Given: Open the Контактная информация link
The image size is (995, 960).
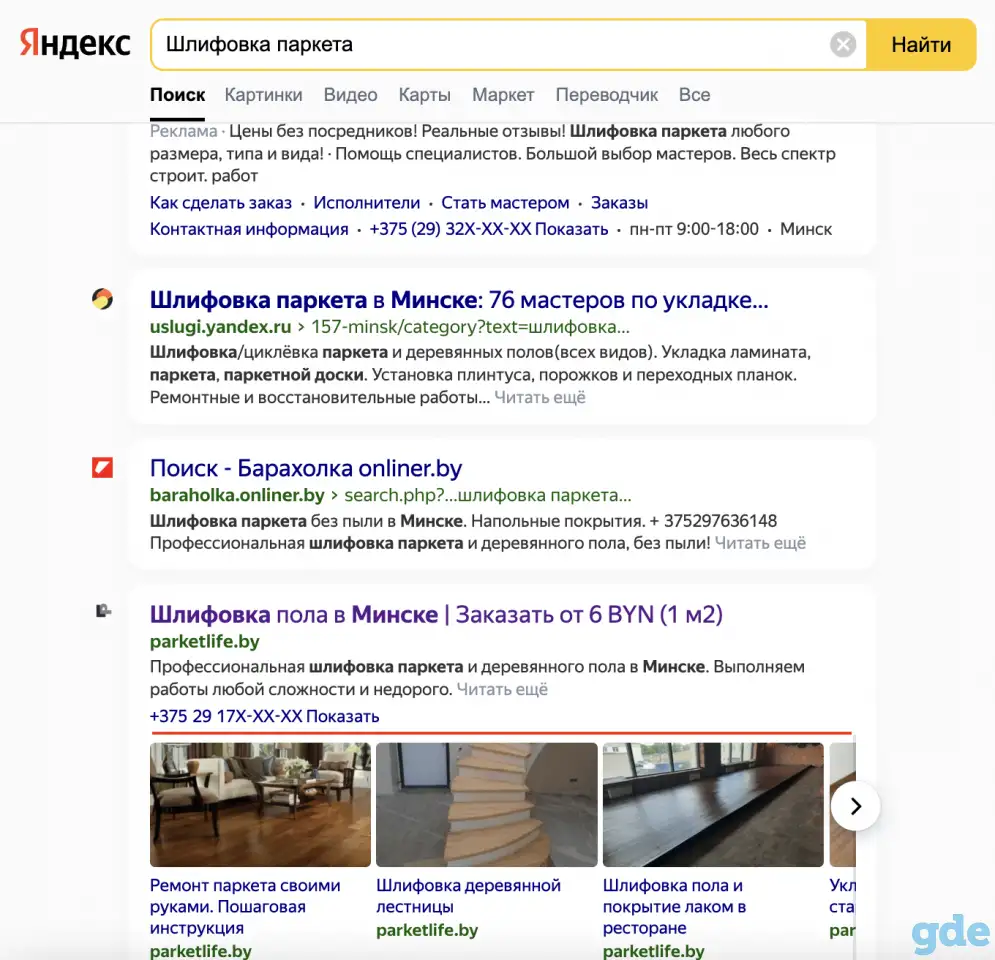Looking at the screenshot, I should 249,229.
